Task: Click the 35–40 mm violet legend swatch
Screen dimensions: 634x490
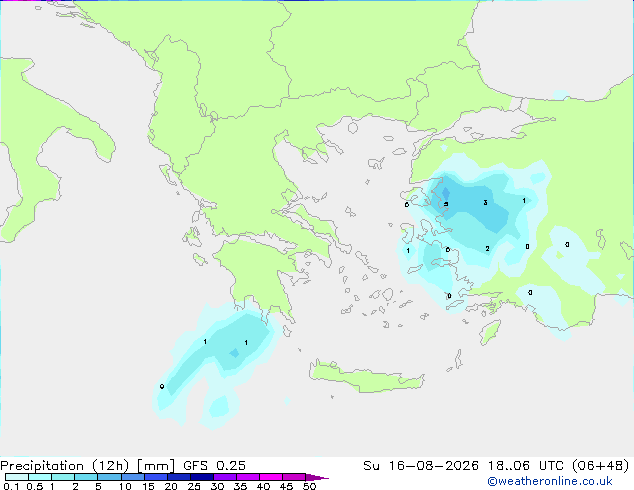Action: point(247,477)
